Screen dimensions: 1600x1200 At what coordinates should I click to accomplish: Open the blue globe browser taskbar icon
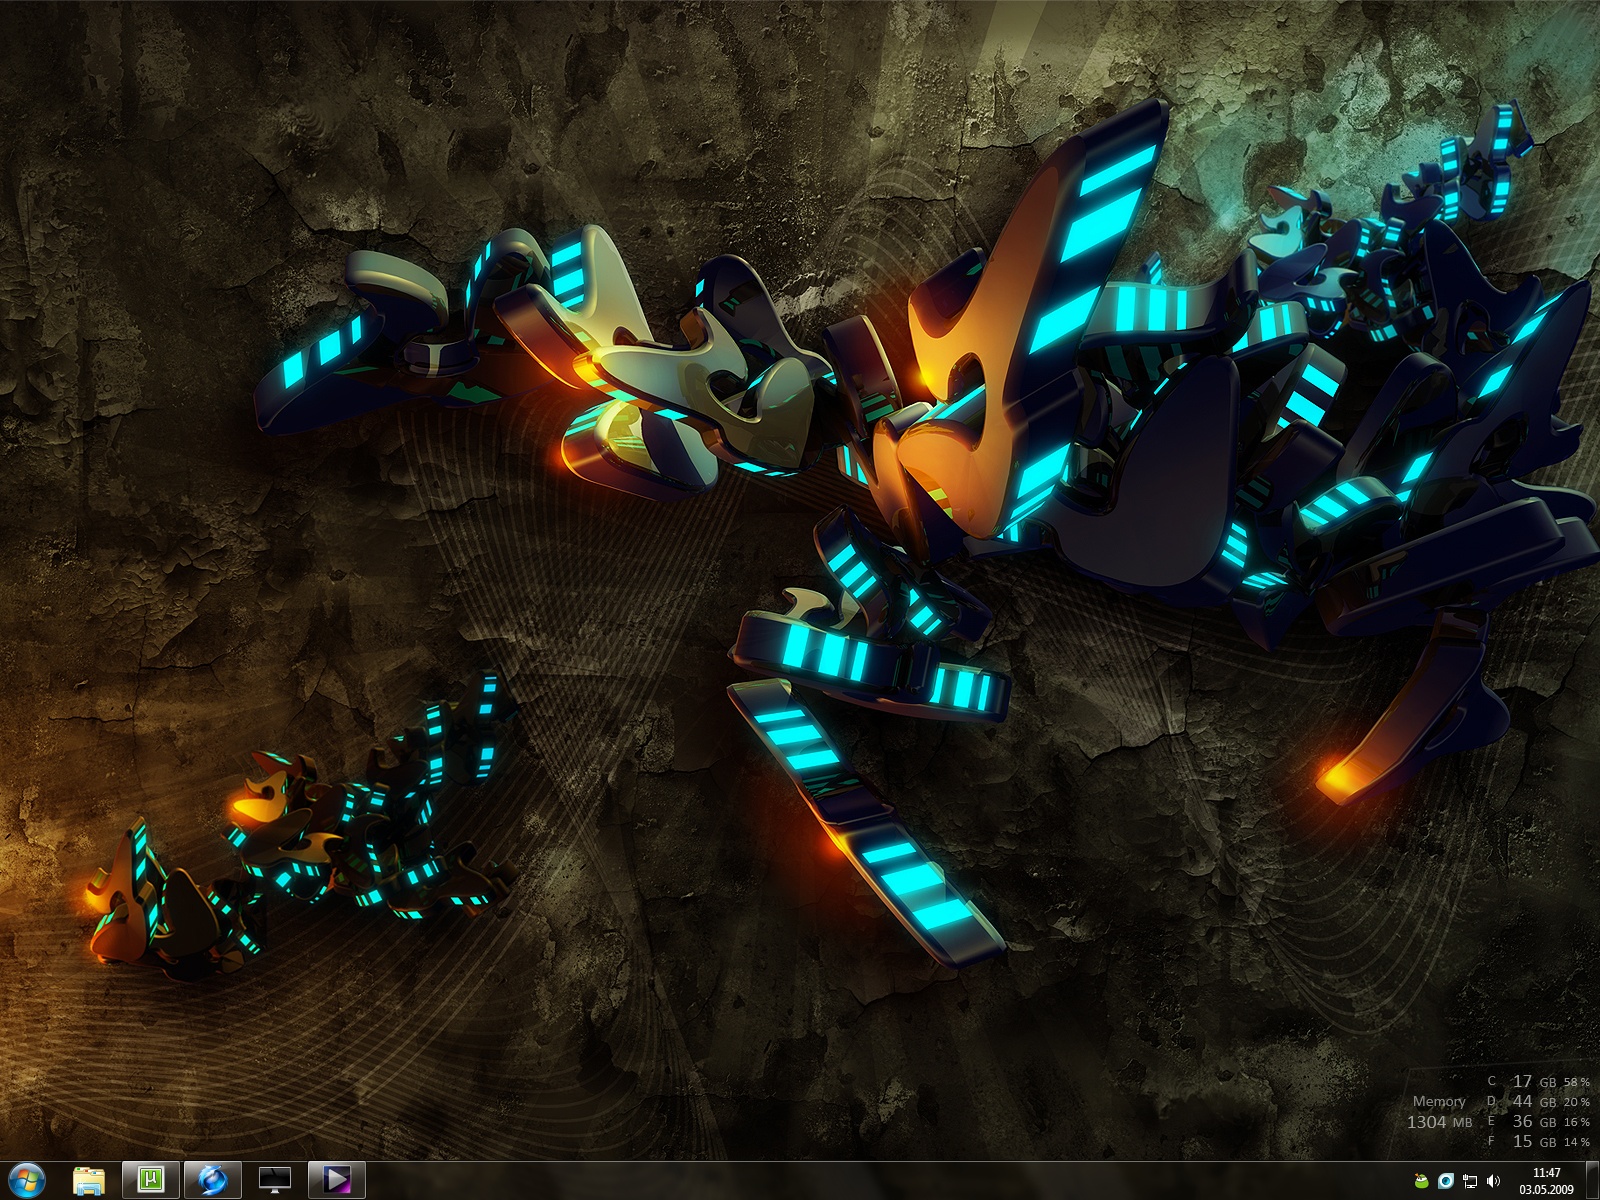tap(213, 1181)
